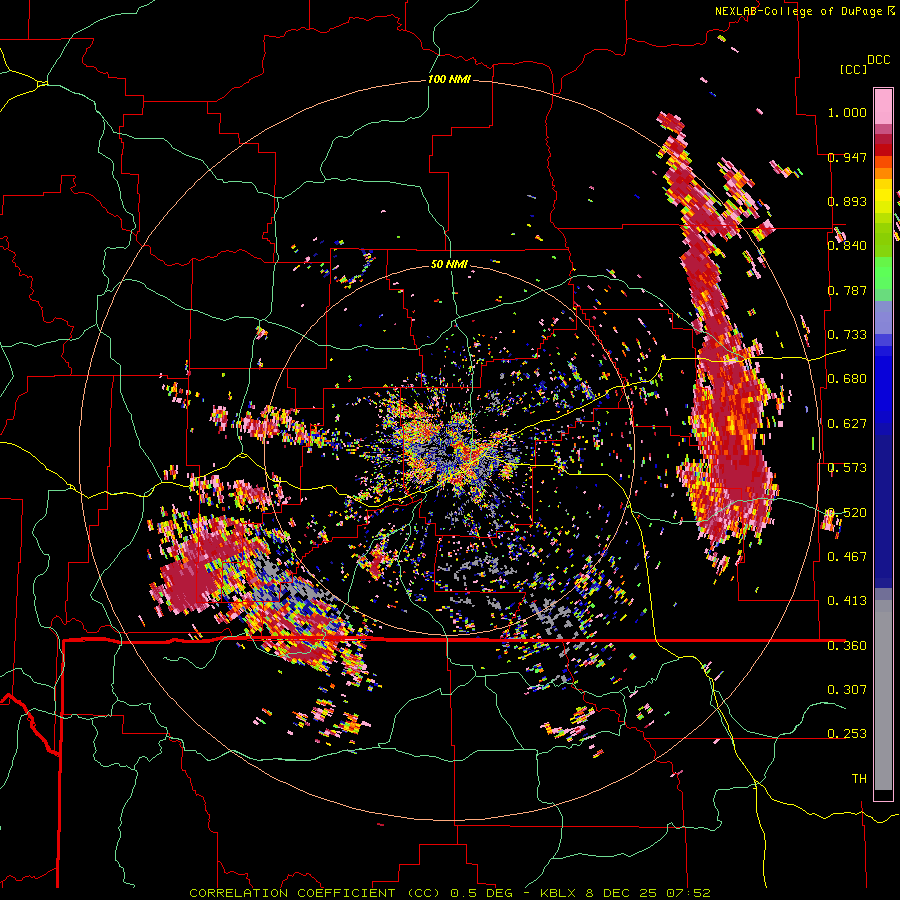Click the 50 NMI range ring label
This screenshot has height=900, width=900.
(x=449, y=265)
